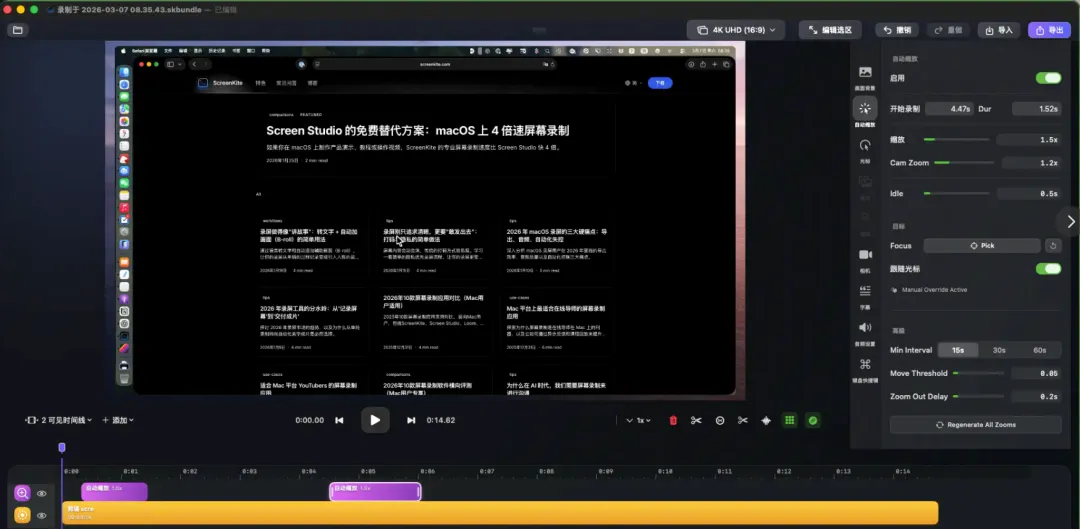1080x529 pixels.
Task: Click the Focus Pick button
Action: [x=982, y=245]
